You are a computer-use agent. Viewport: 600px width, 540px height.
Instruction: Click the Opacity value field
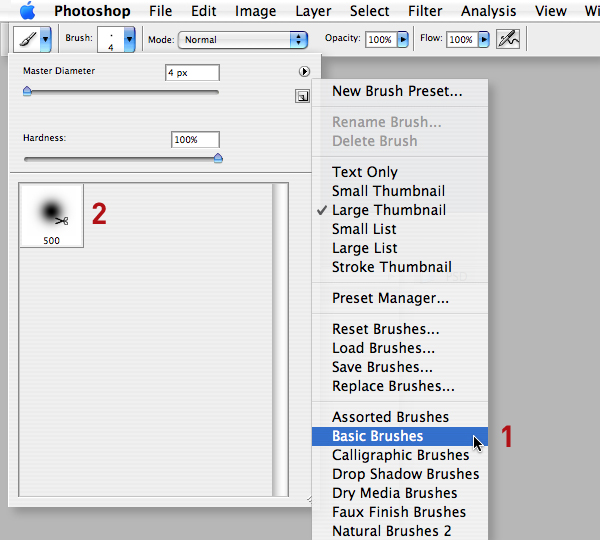[x=381, y=39]
